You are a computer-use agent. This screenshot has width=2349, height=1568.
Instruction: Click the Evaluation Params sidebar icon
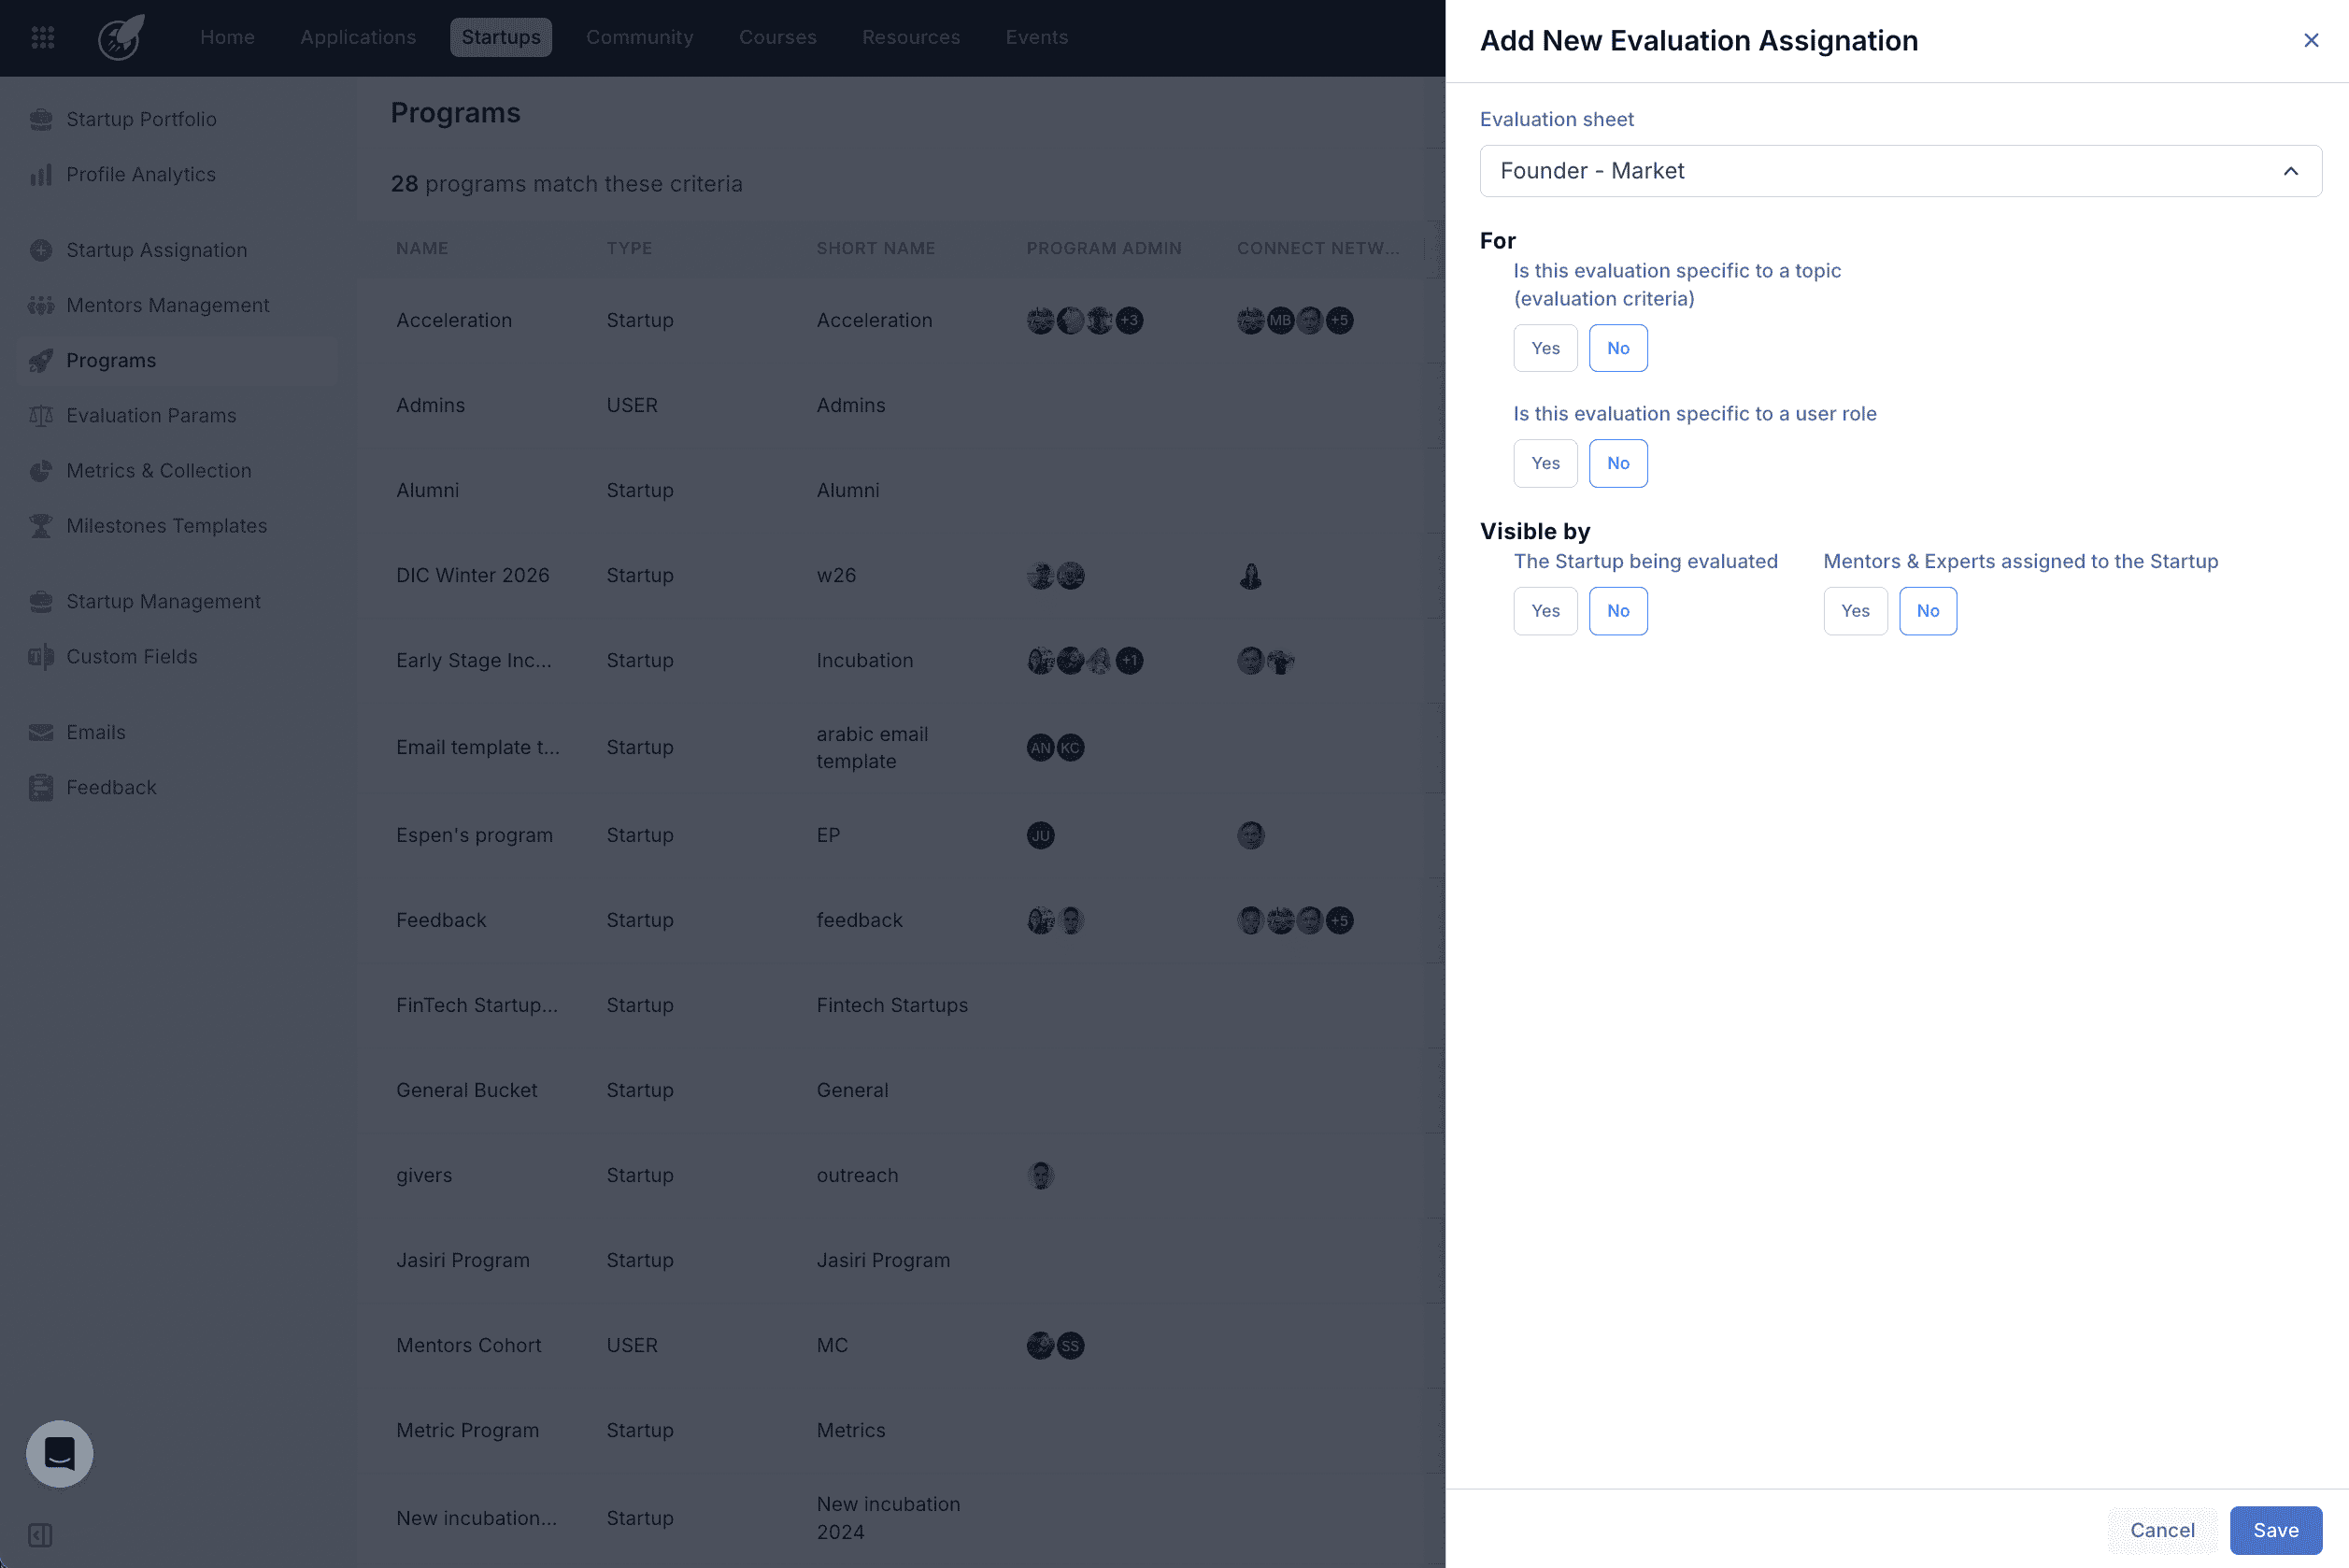[x=41, y=415]
